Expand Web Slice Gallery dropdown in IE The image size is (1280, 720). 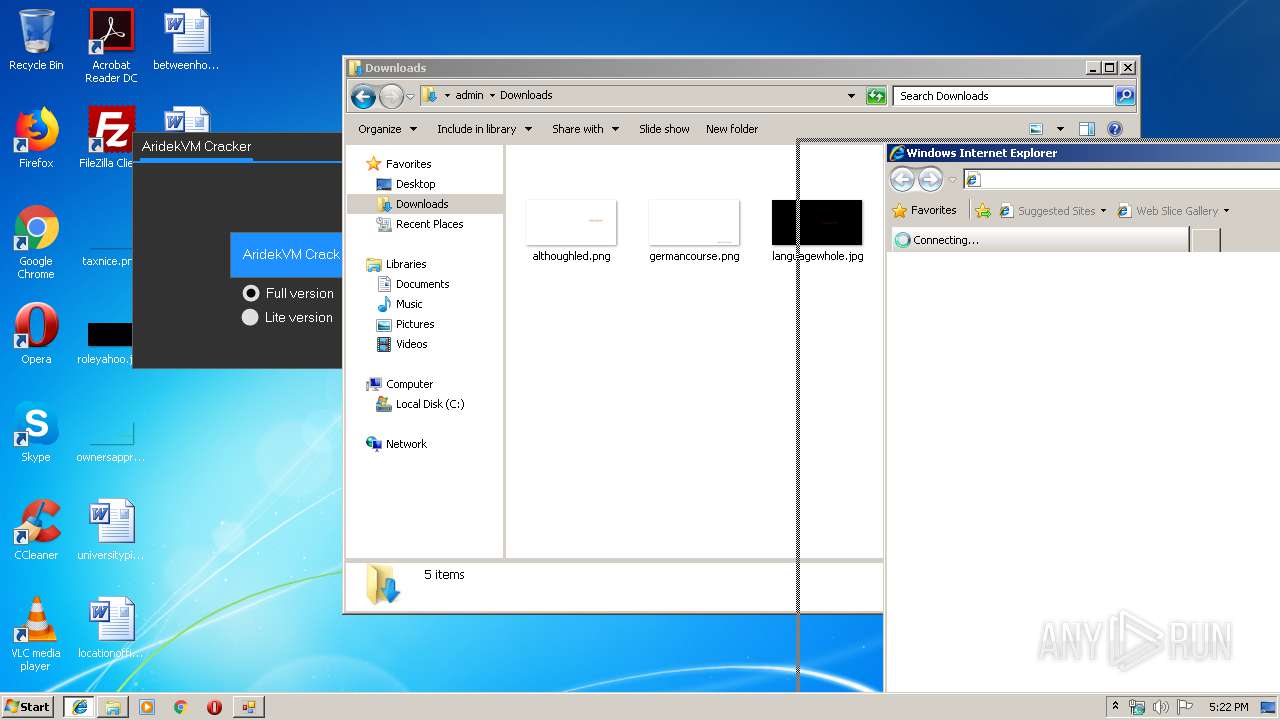pos(1226,211)
